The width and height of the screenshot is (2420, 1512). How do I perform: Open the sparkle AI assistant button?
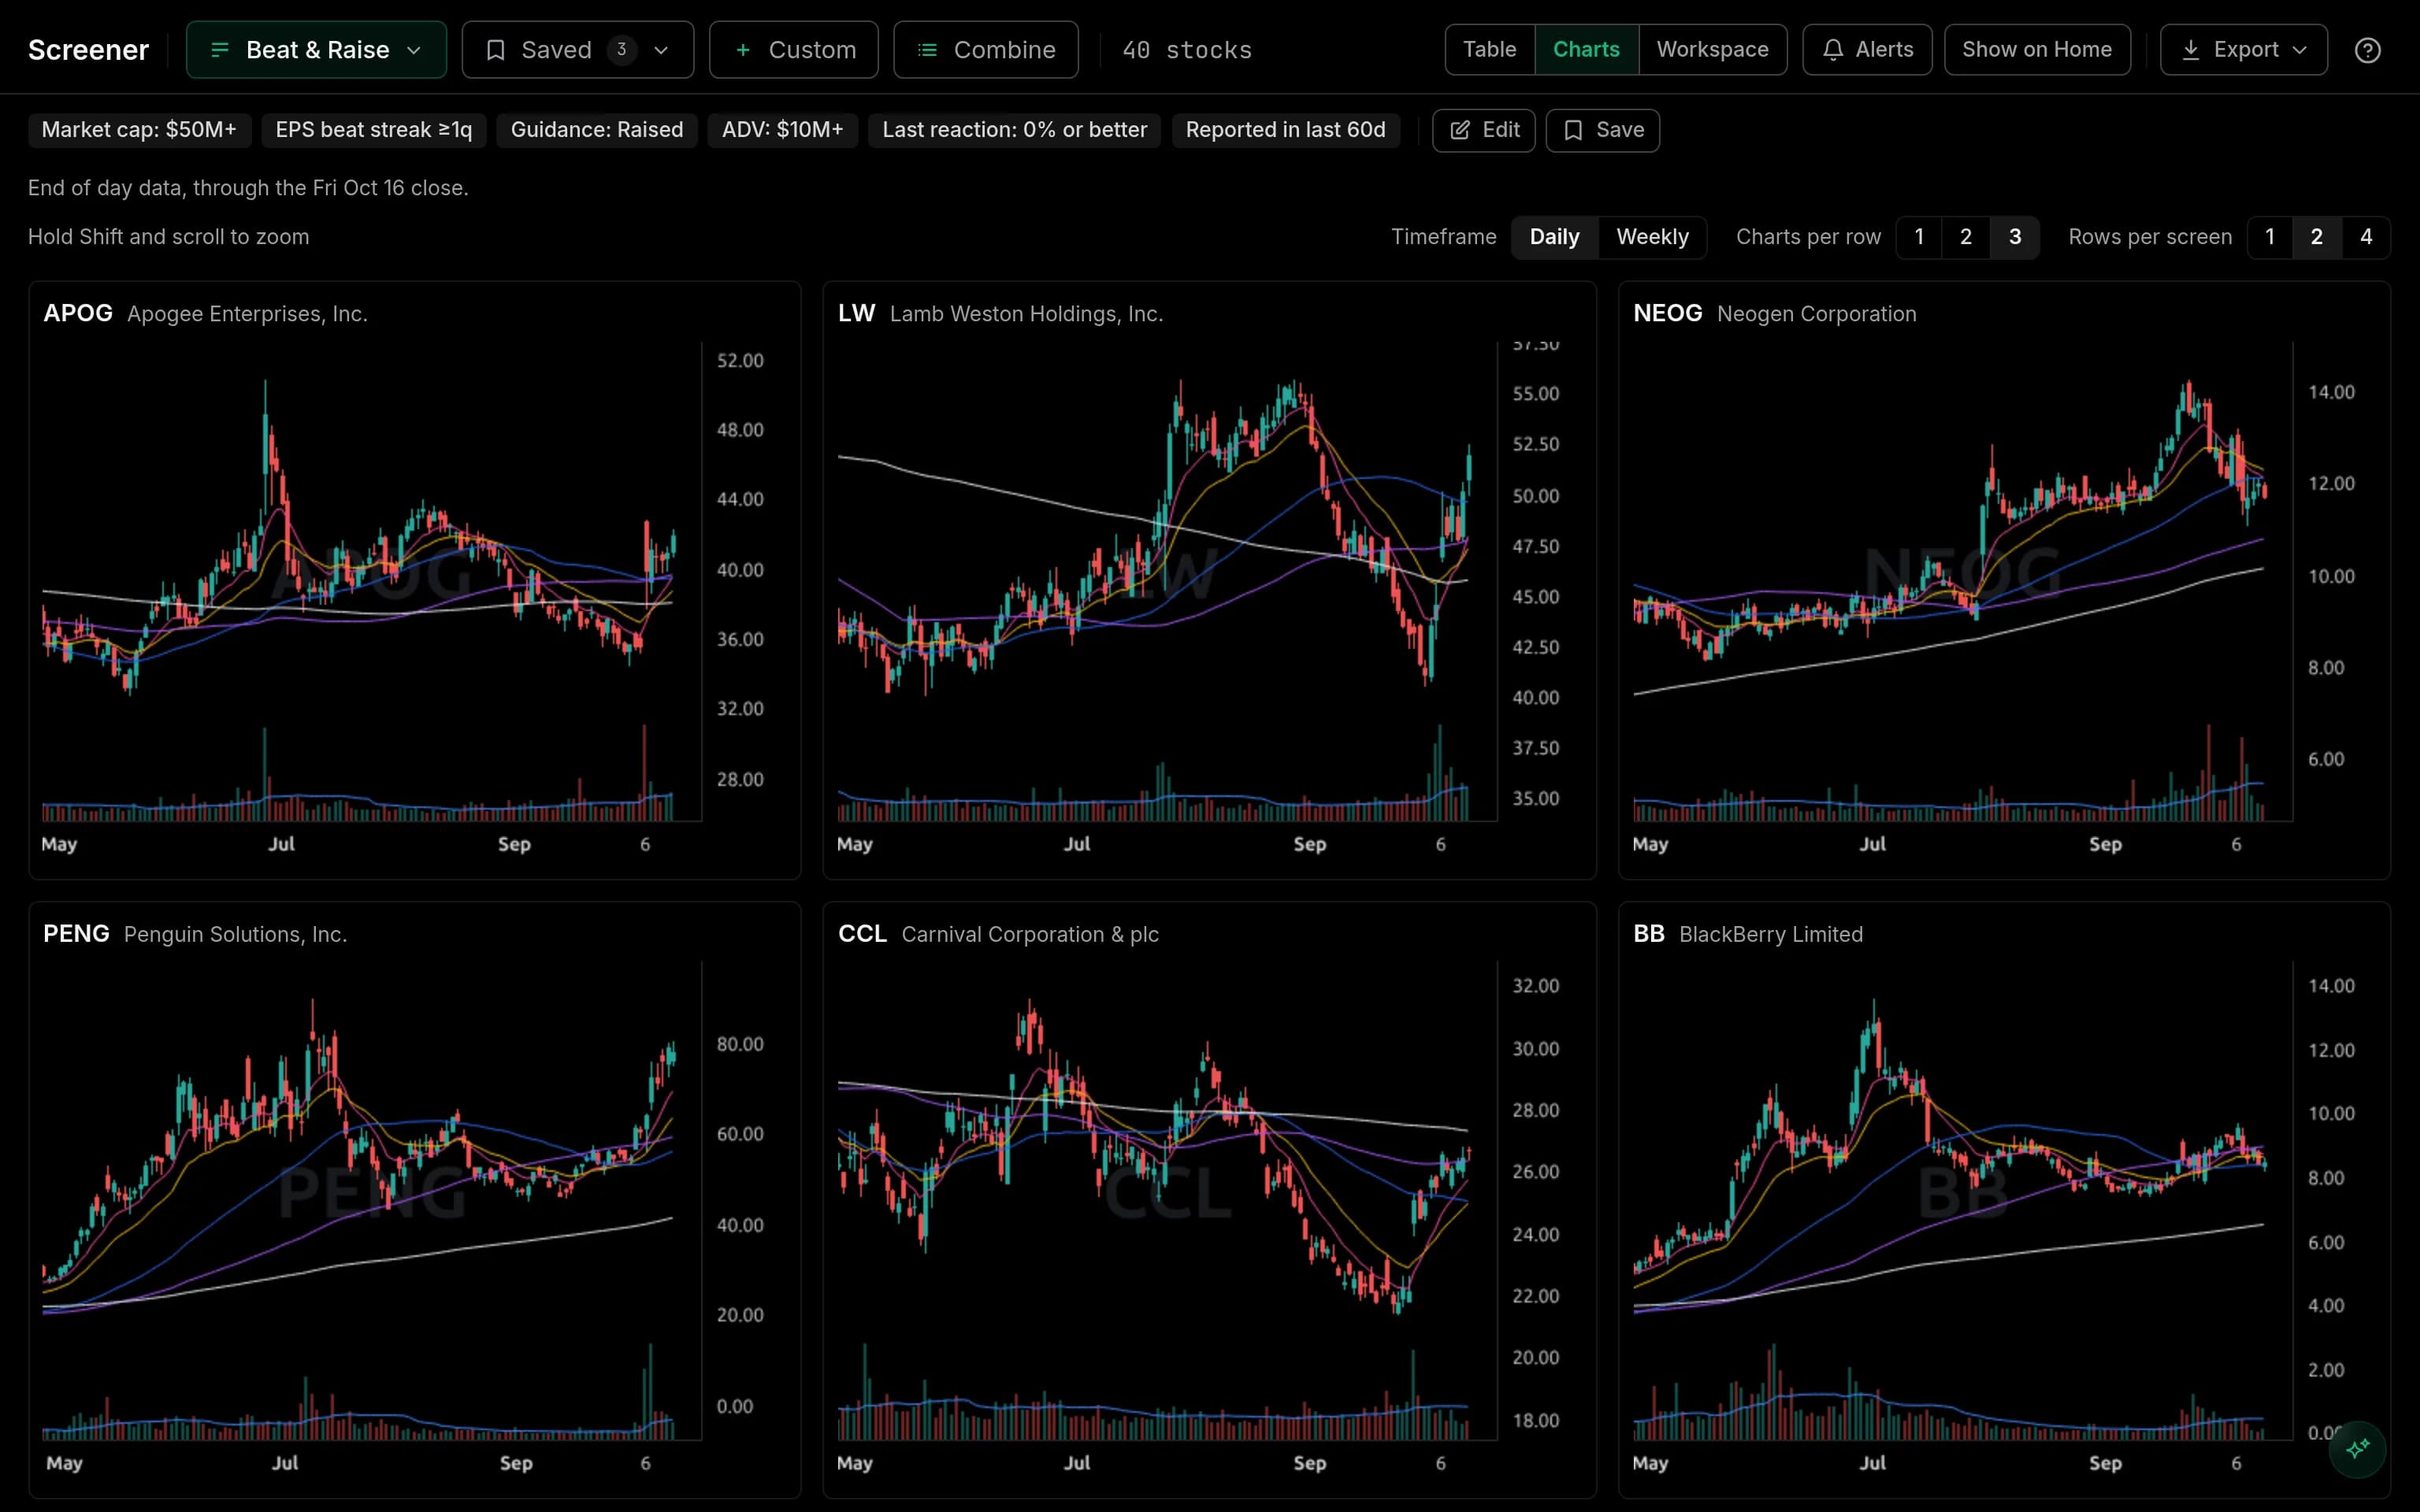point(2357,1448)
